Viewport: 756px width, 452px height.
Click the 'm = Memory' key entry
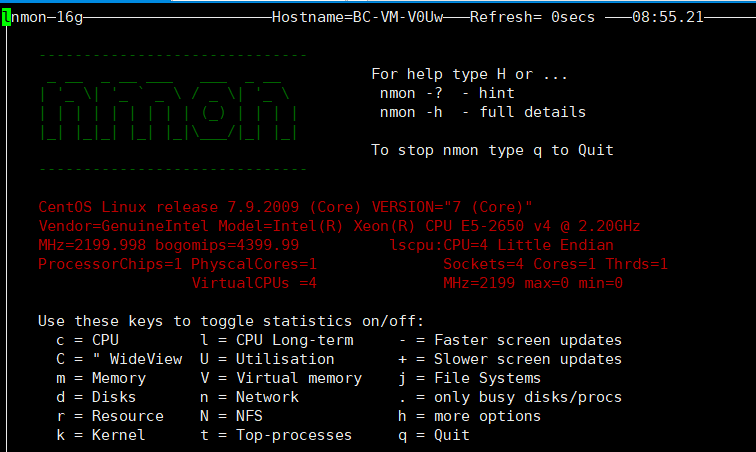101,378
